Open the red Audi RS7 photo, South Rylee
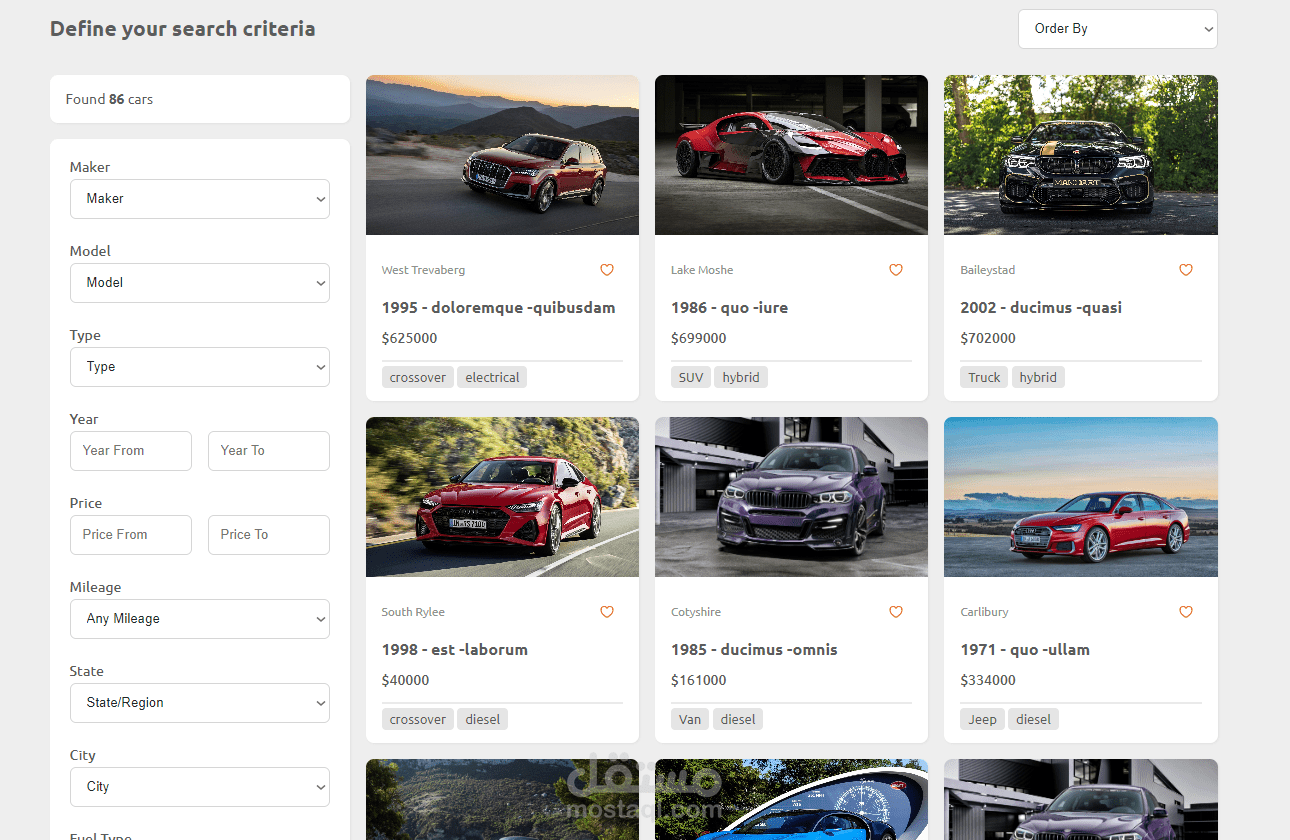Image resolution: width=1290 pixels, height=840 pixels. pyautogui.click(x=502, y=497)
